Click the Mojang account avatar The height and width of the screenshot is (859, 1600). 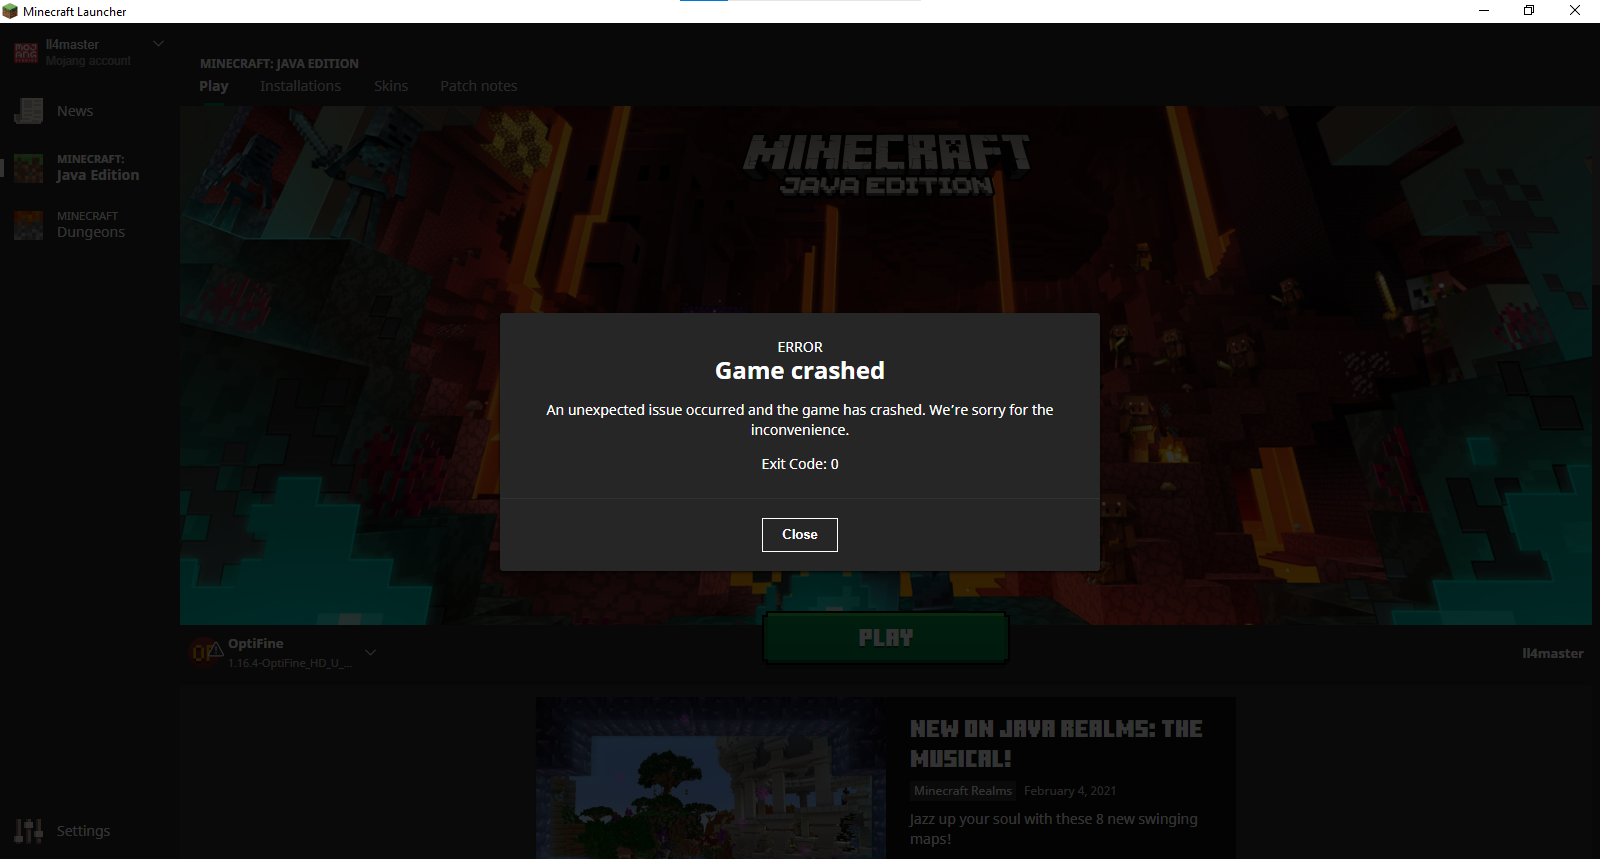[x=26, y=53]
